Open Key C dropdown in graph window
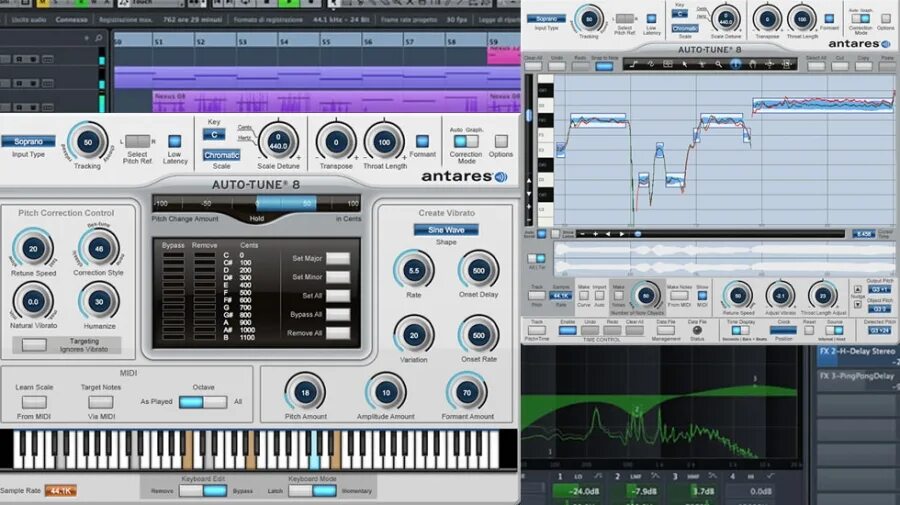Image resolution: width=900 pixels, height=505 pixels. [x=680, y=13]
